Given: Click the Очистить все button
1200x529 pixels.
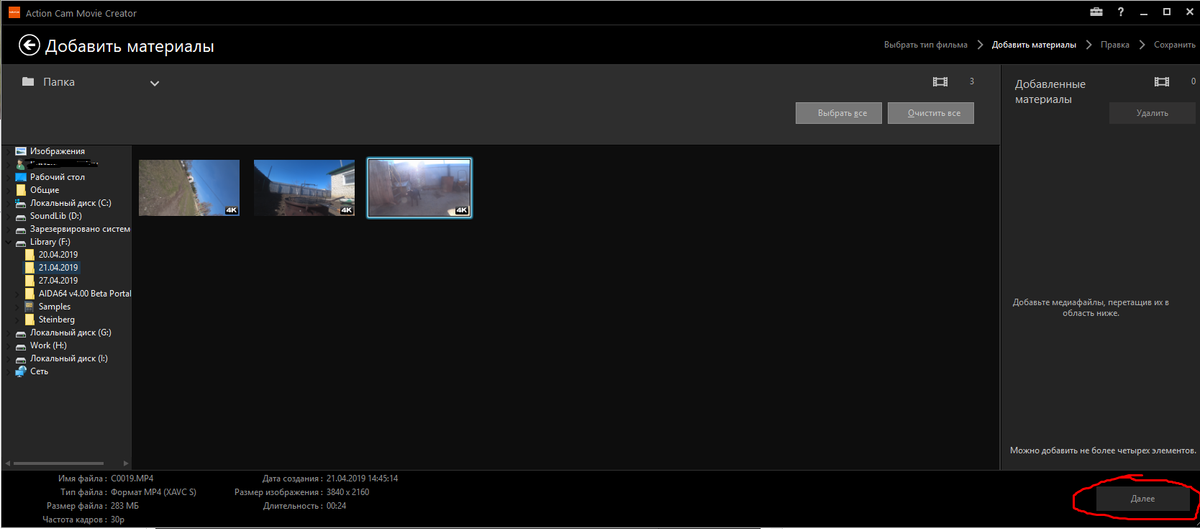Looking at the screenshot, I should [x=931, y=113].
